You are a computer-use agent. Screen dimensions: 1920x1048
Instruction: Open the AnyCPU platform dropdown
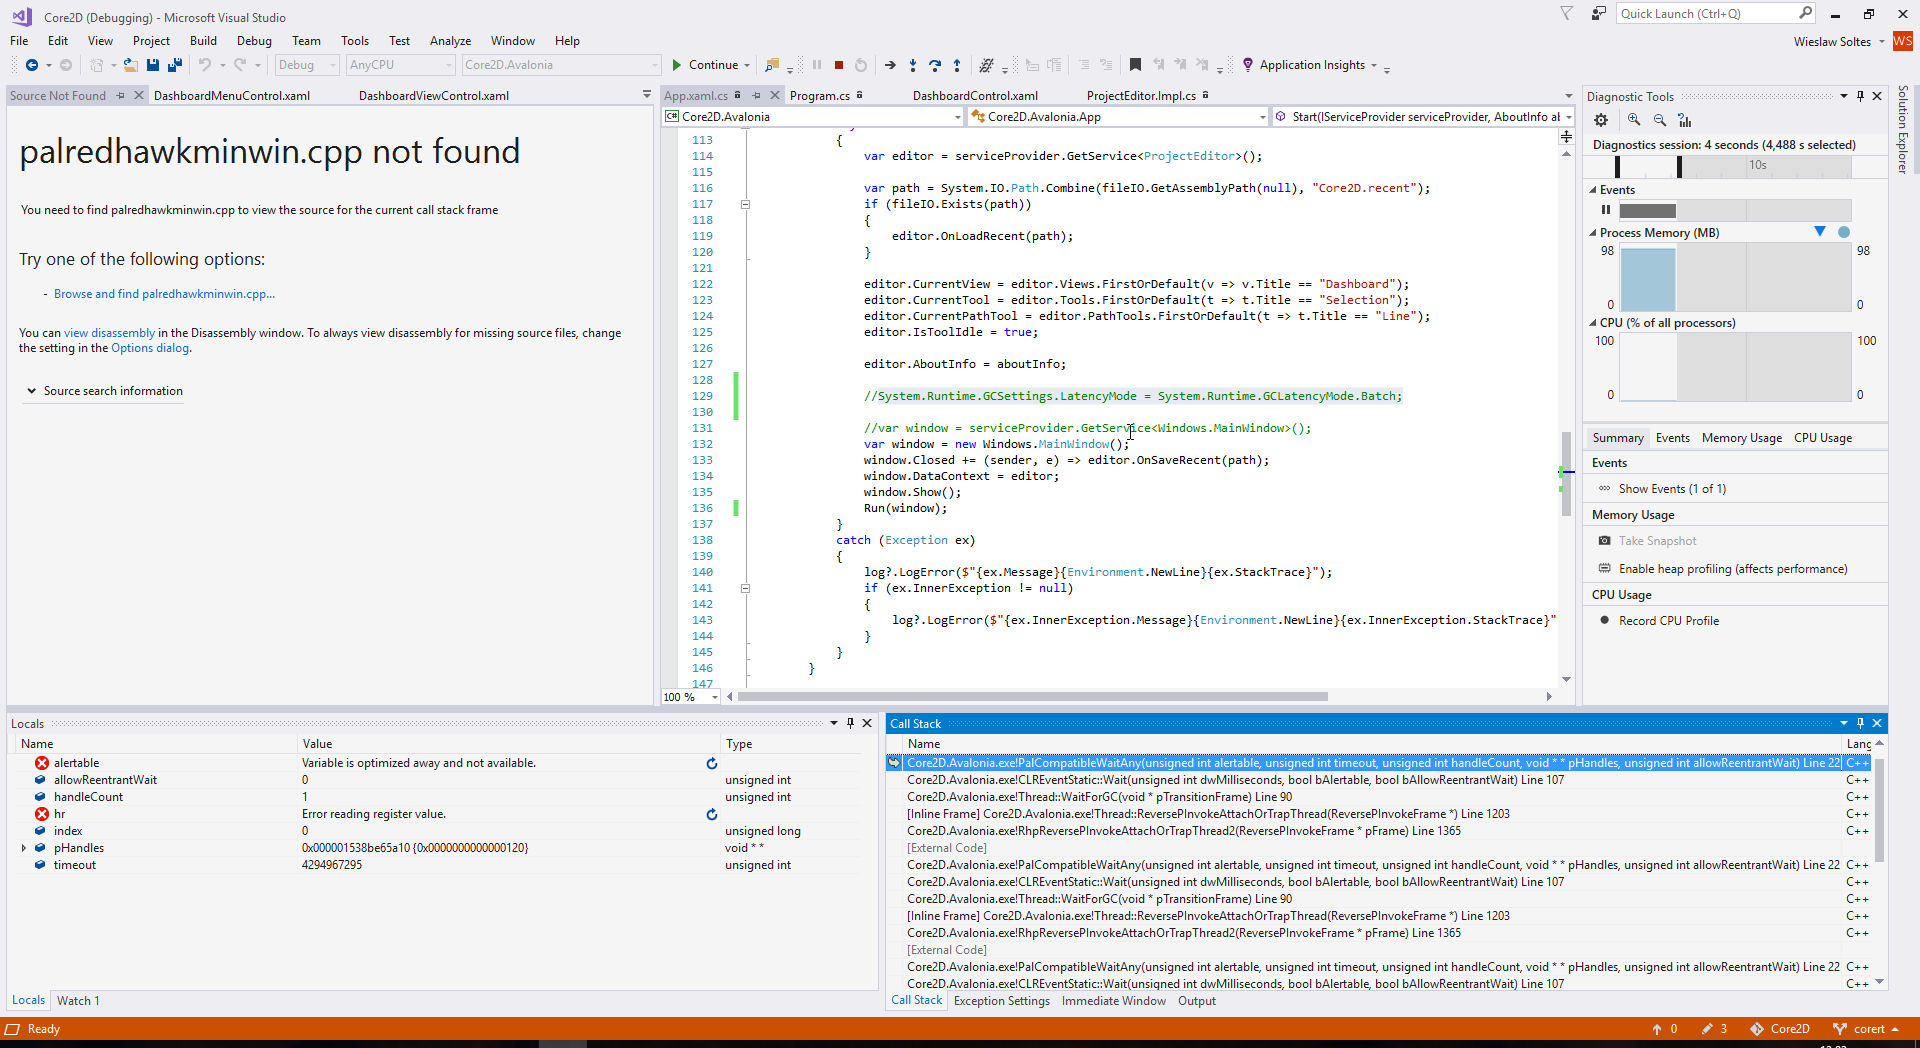tap(402, 65)
